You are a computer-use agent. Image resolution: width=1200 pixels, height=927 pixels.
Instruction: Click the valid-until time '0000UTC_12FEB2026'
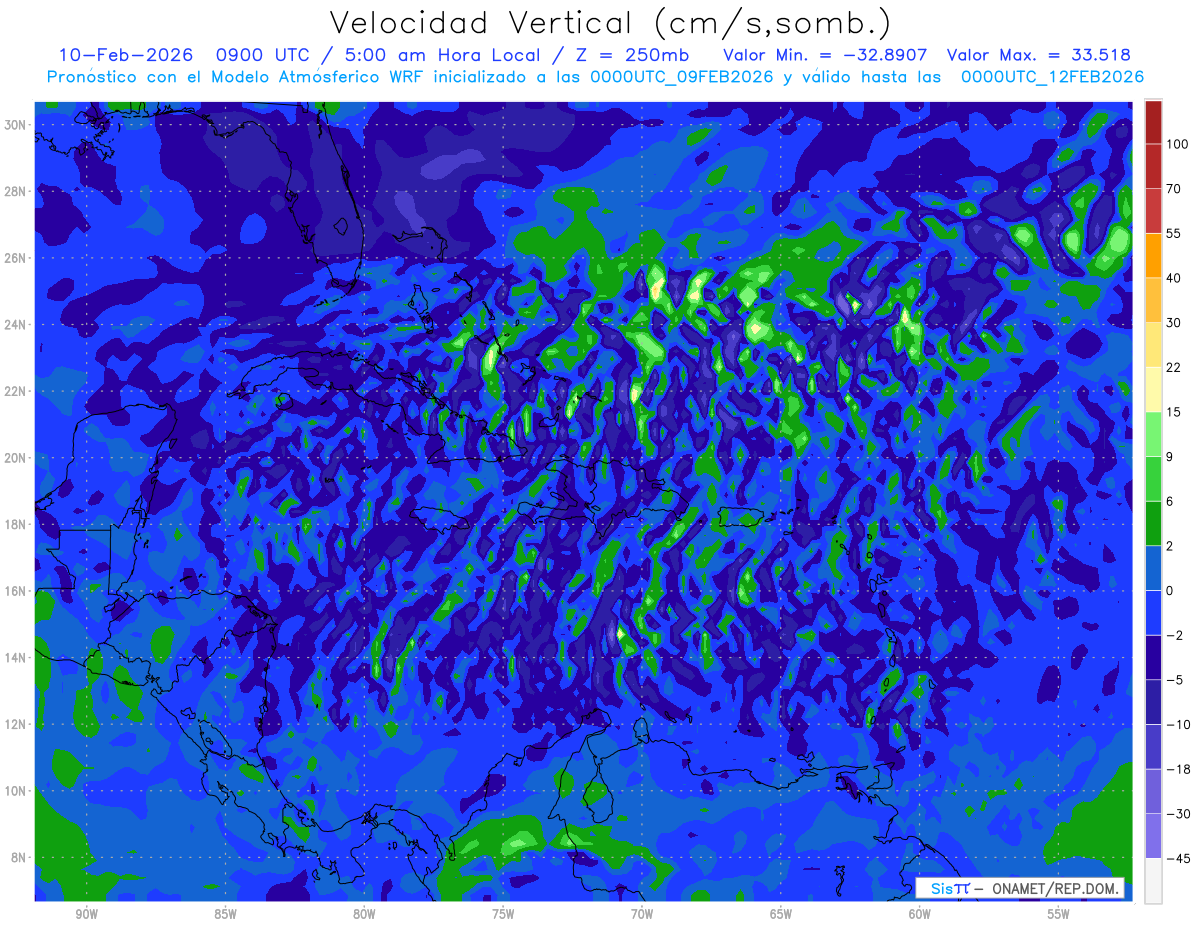pos(1052,77)
